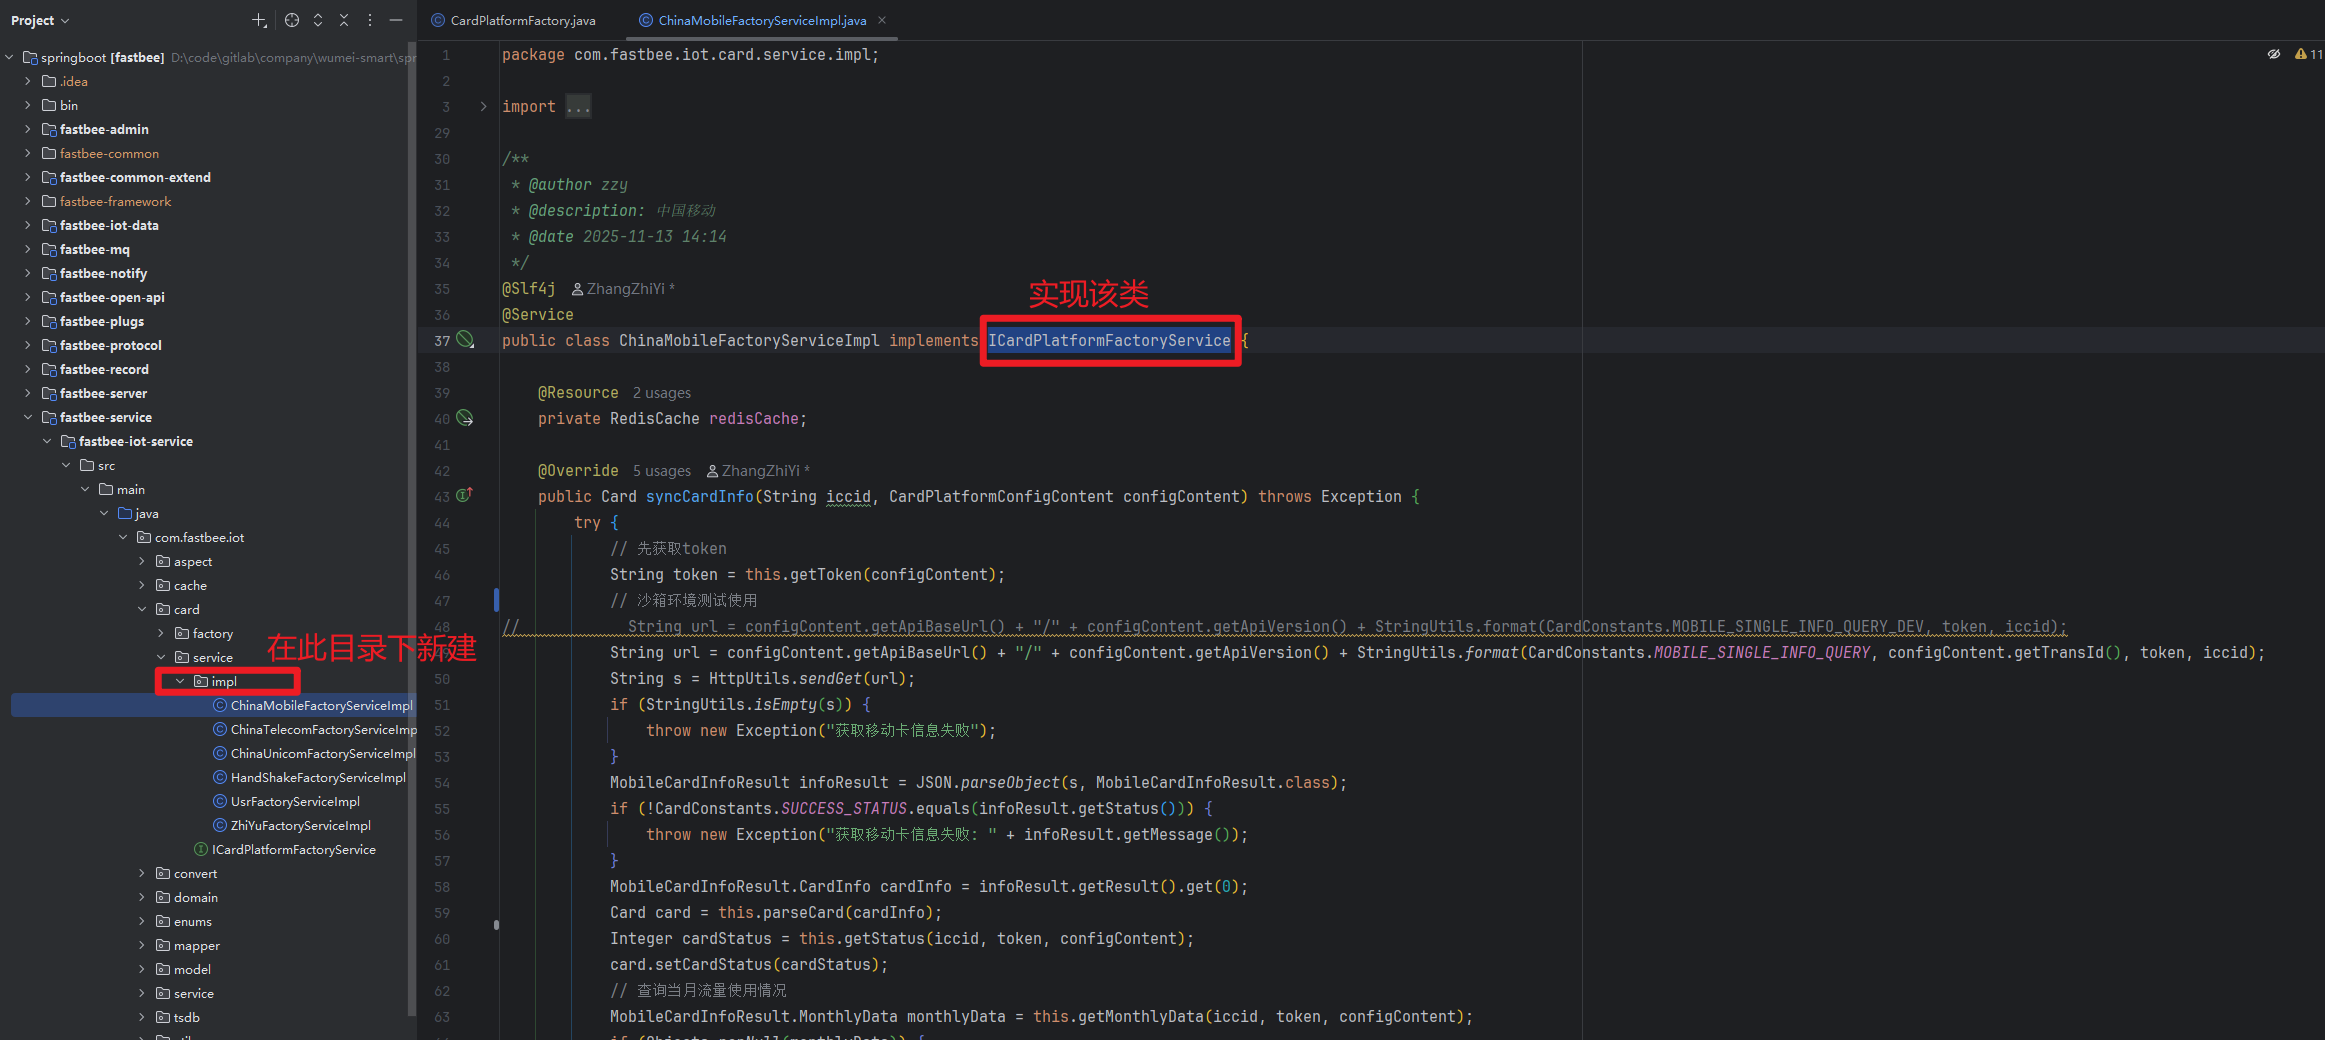The image size is (2325, 1040).
Task: Click the ChinaTelecomFactoryServiceImpl class icon
Action: [220, 729]
